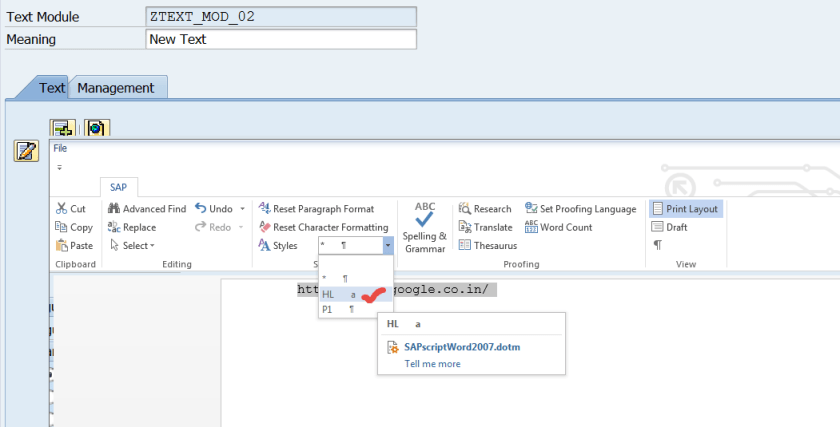Click the Cut scissors icon
840x427 pixels.
(62, 208)
